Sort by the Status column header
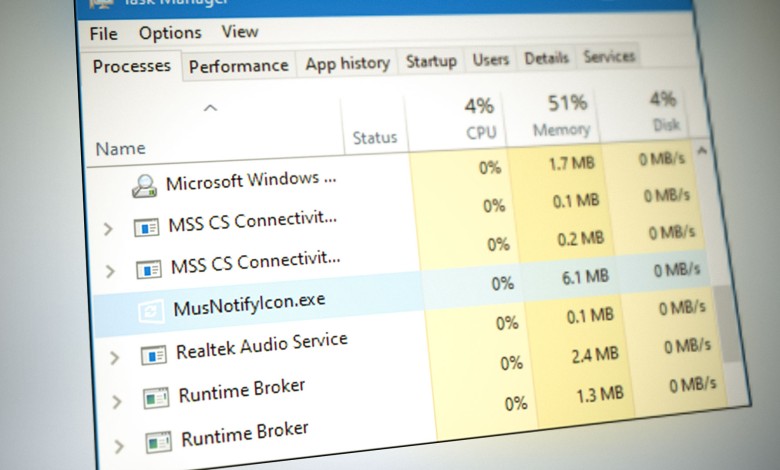This screenshot has width=780, height=470. 375,138
